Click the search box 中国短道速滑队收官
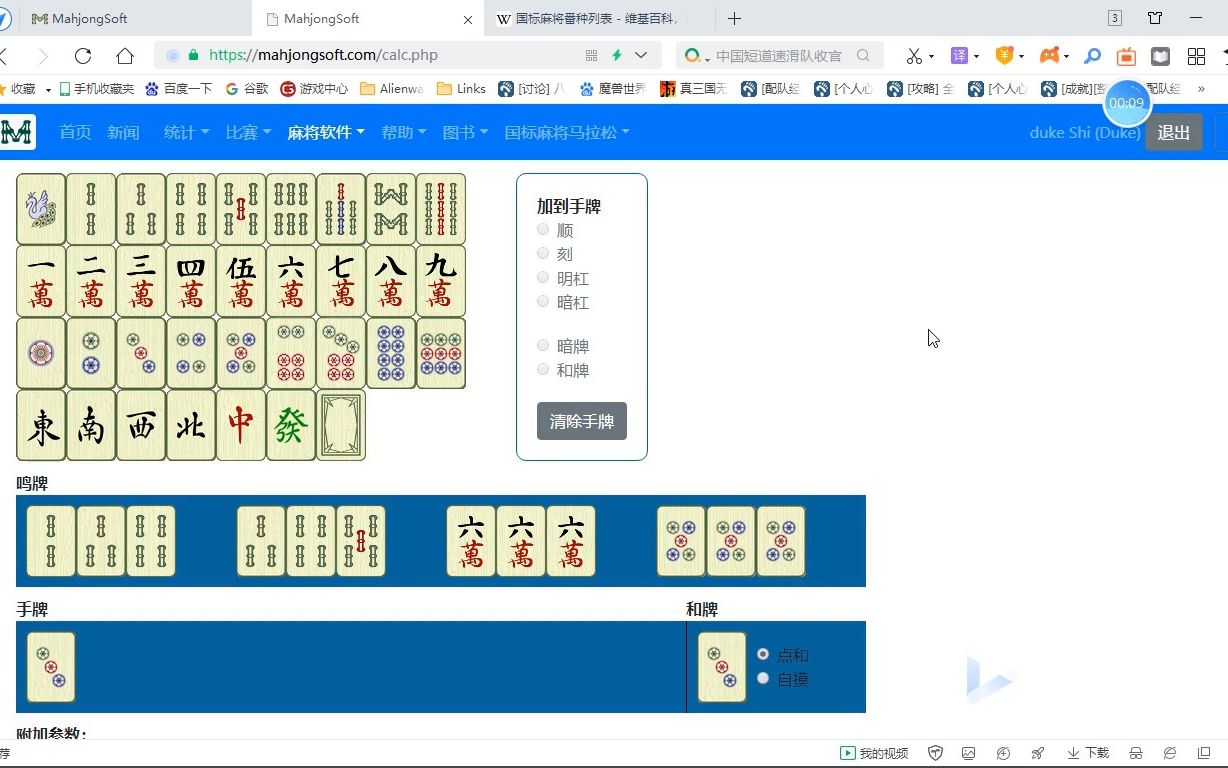The image size is (1228, 768). (779, 56)
